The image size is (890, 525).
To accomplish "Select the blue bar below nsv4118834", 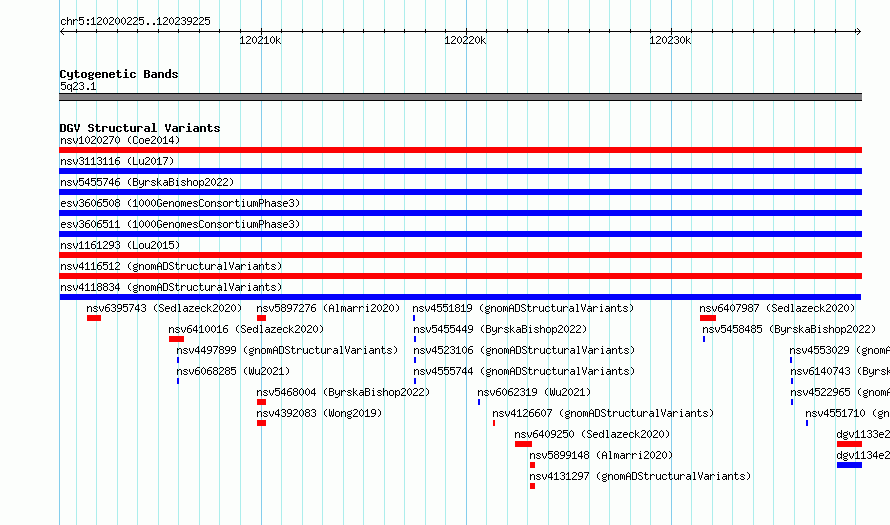I will coord(460,297).
